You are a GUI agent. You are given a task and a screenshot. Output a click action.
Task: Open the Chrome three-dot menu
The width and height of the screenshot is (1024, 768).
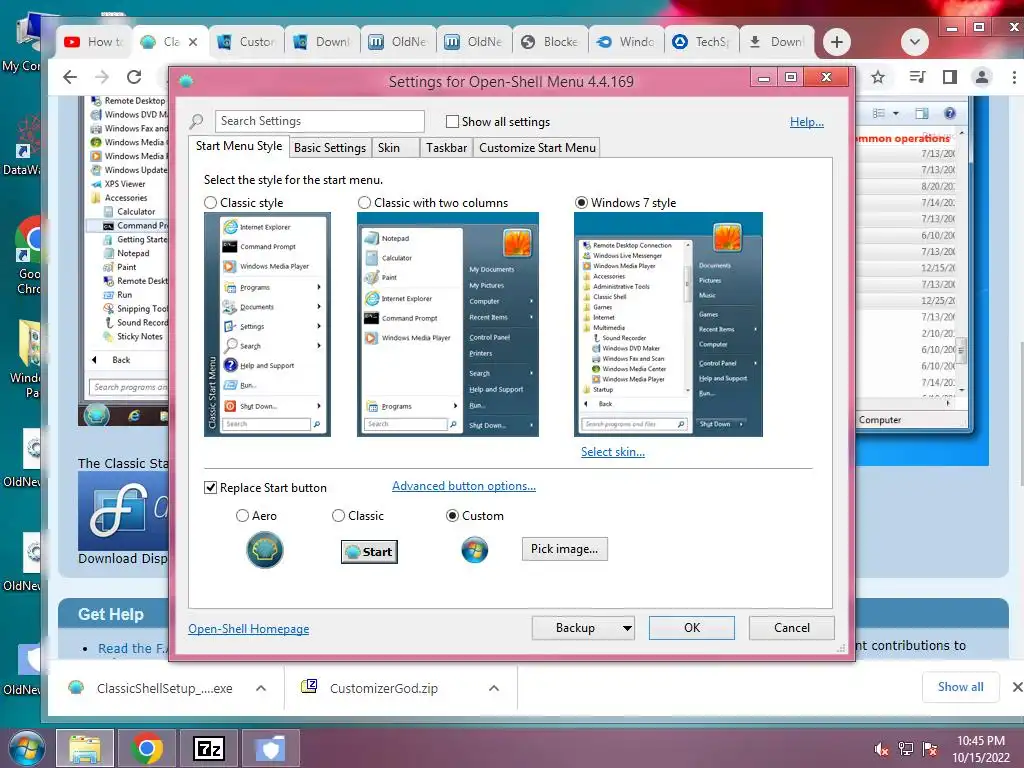click(1014, 77)
